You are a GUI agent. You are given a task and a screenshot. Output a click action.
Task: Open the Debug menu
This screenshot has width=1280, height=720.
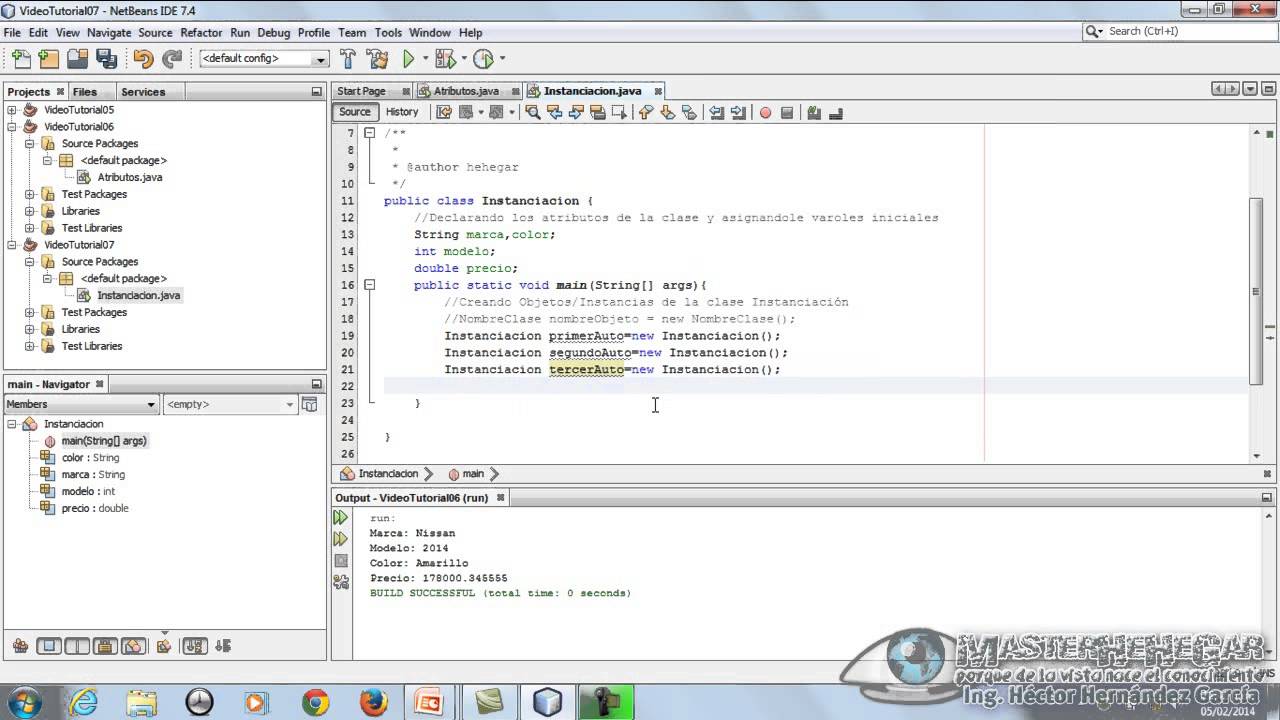274,32
